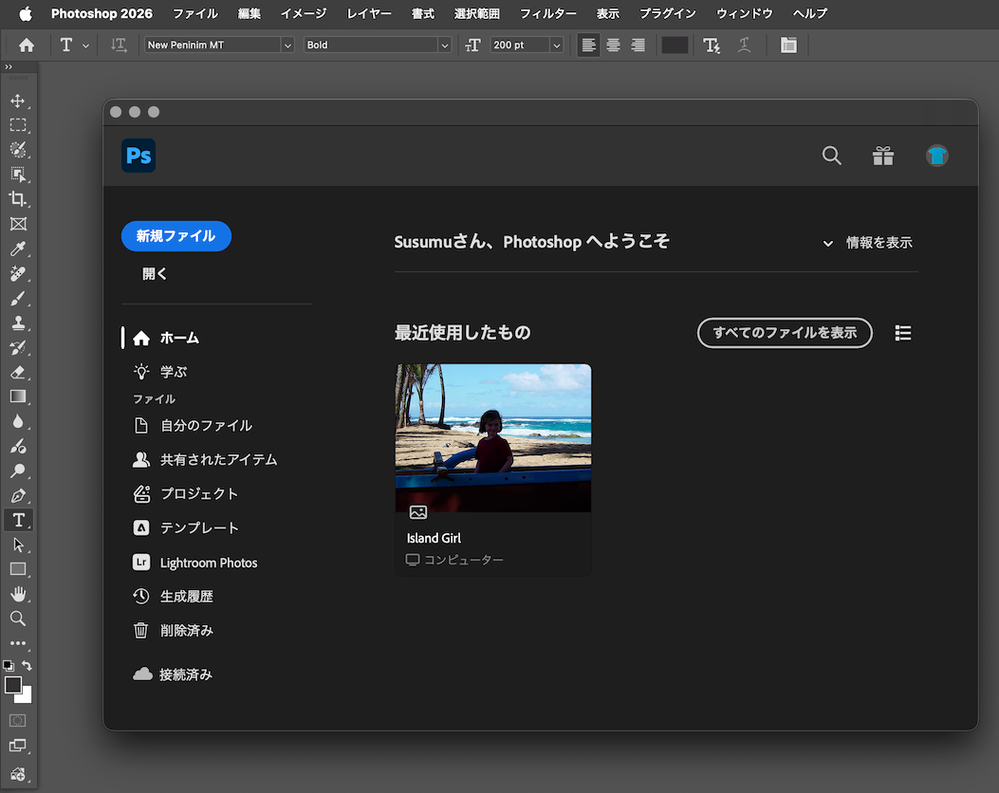Select the Crop tool
999x793 pixels.
18,199
